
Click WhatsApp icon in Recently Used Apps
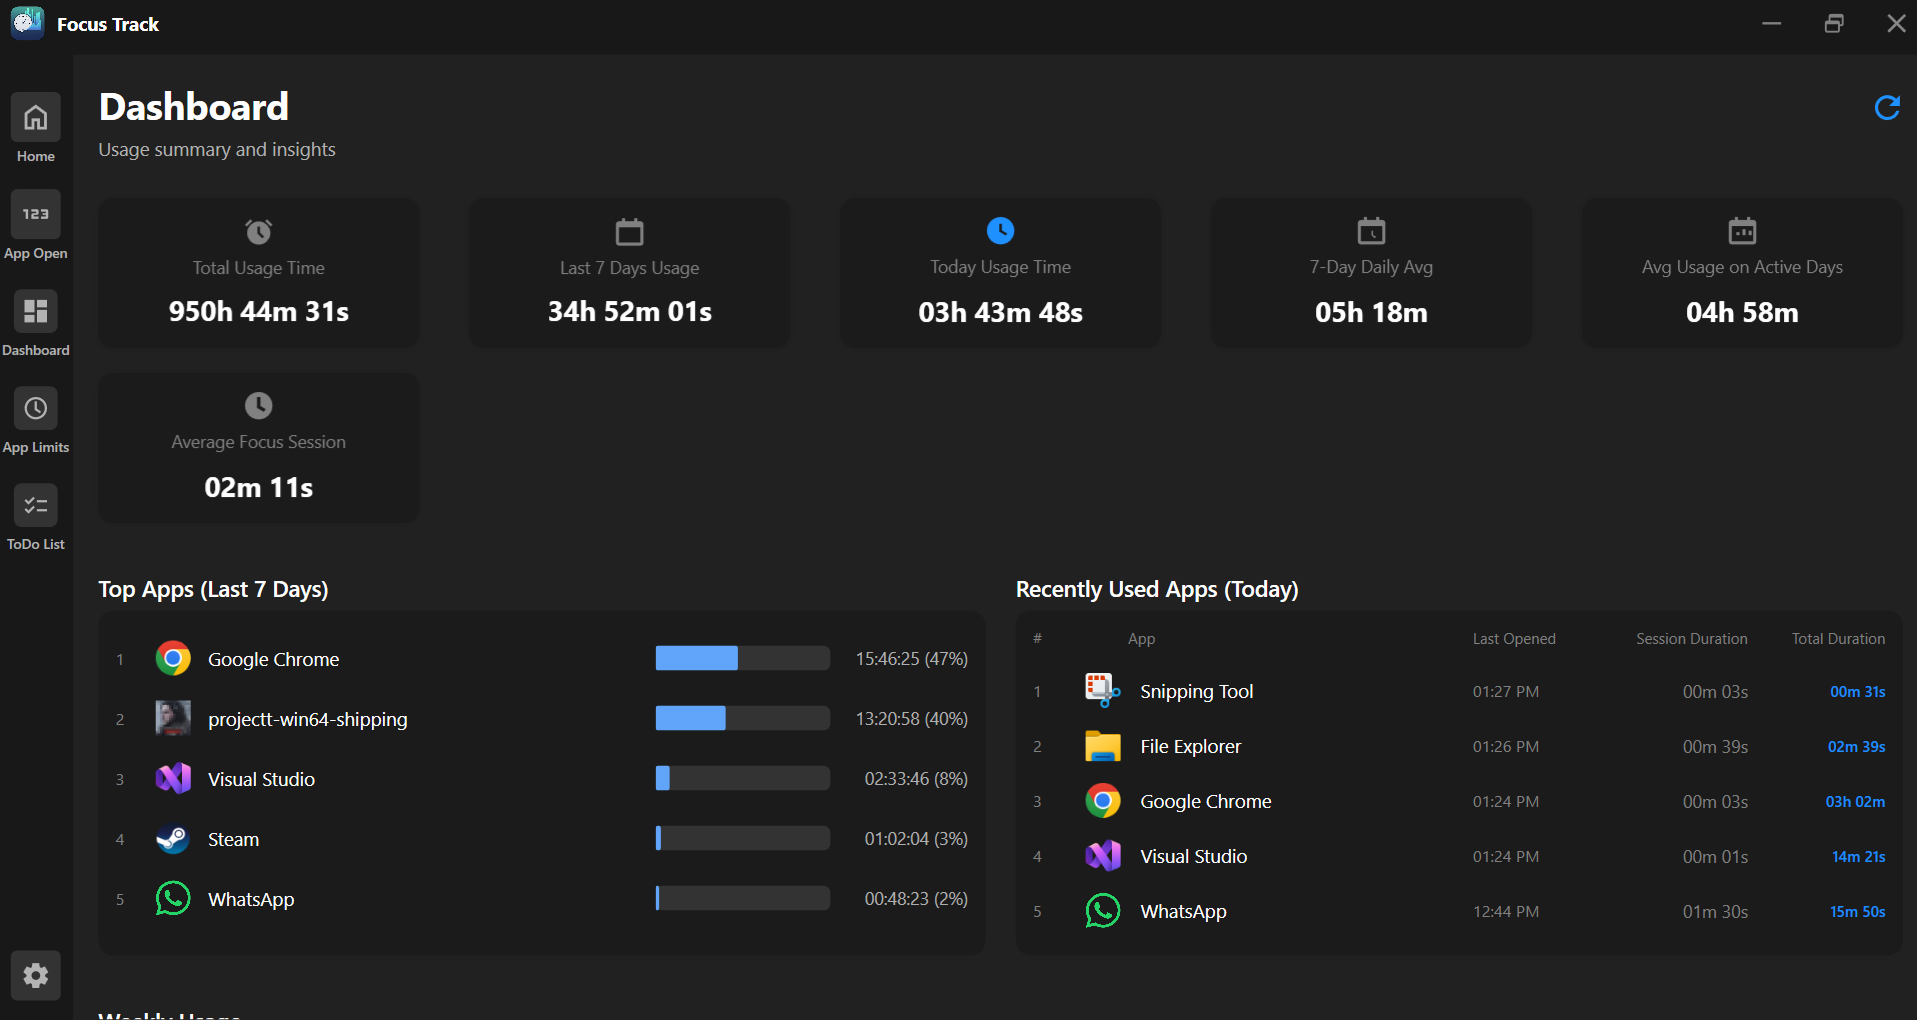click(1103, 911)
